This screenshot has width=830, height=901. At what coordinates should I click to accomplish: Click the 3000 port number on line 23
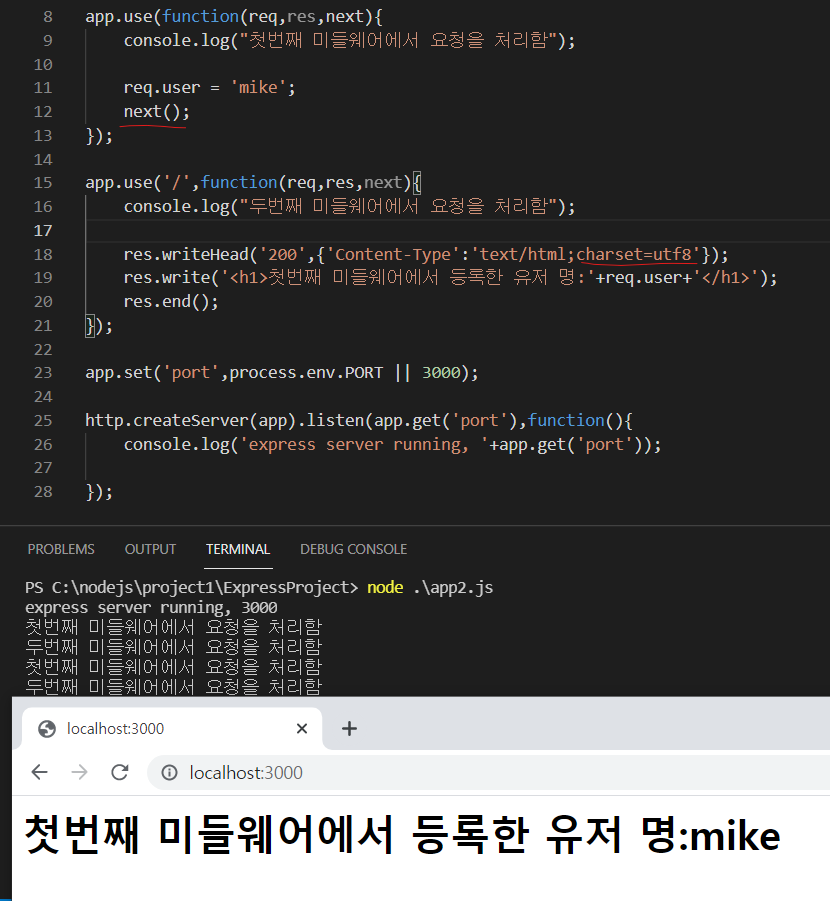click(441, 373)
